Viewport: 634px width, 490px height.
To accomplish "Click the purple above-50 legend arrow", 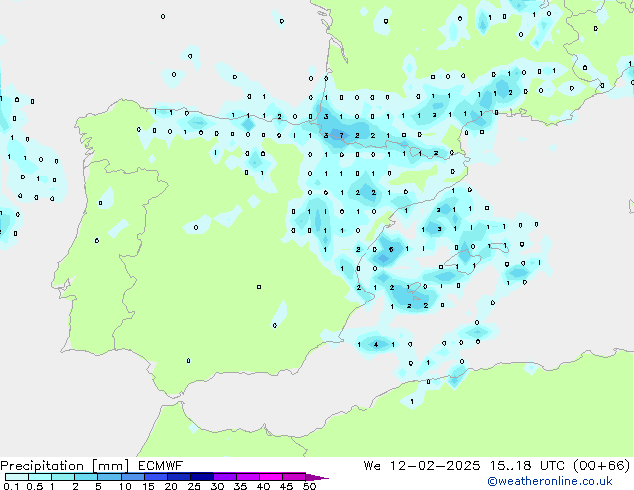I will click(317, 477).
